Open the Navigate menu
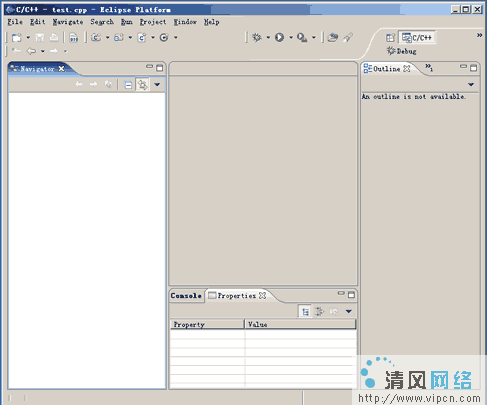This screenshot has width=487, height=405. 68,22
